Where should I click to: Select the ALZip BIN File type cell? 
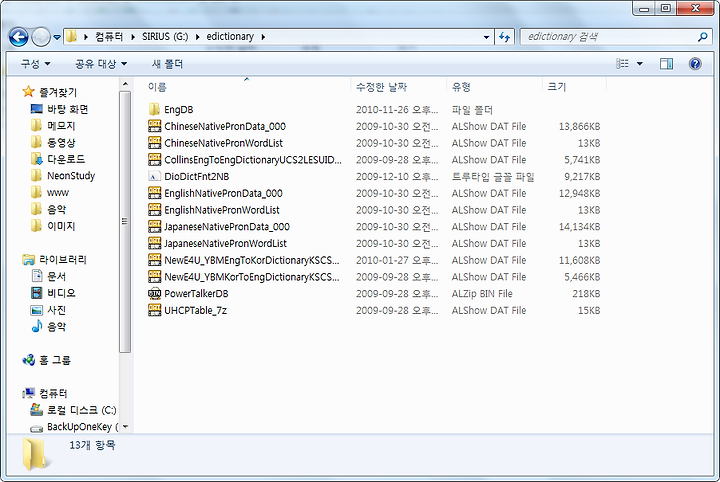pos(482,294)
